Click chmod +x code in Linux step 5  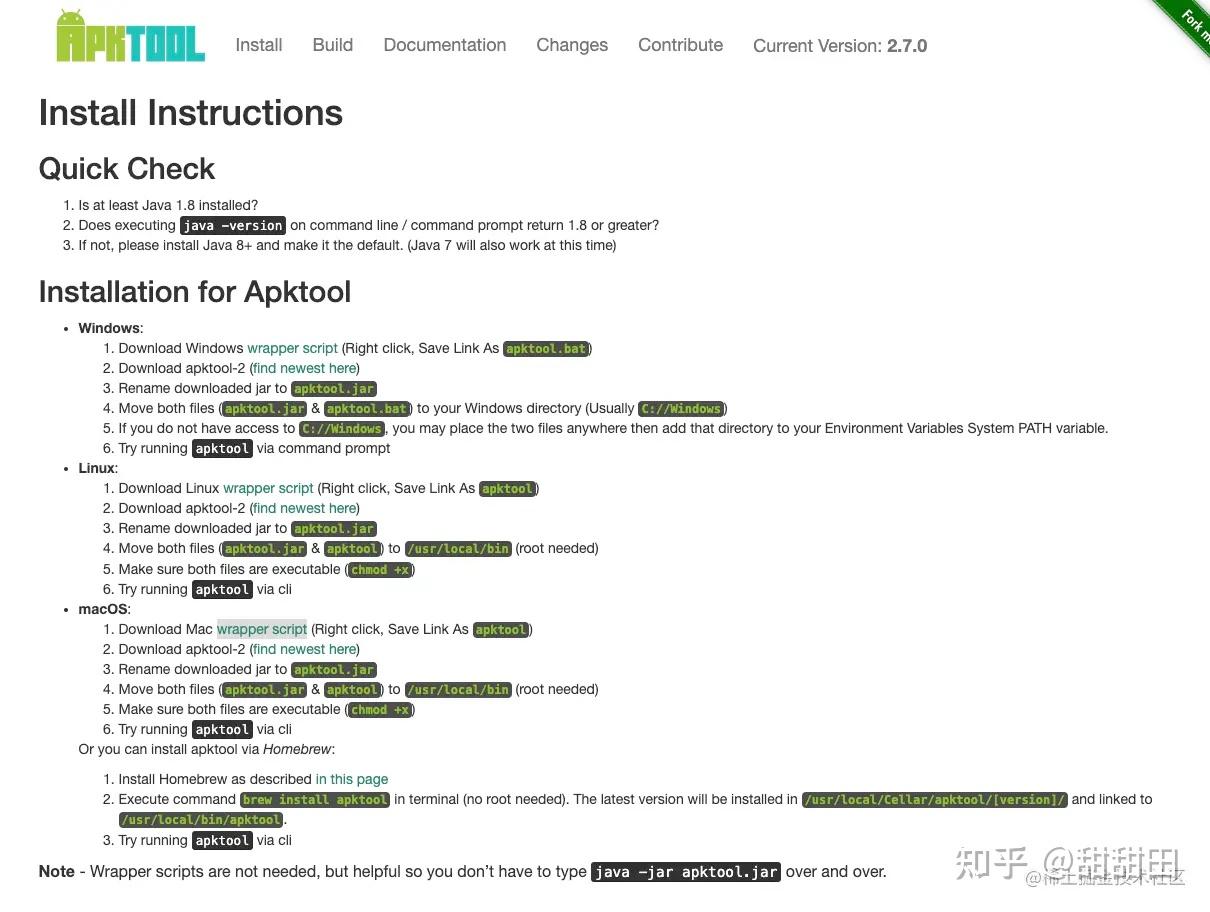click(380, 569)
